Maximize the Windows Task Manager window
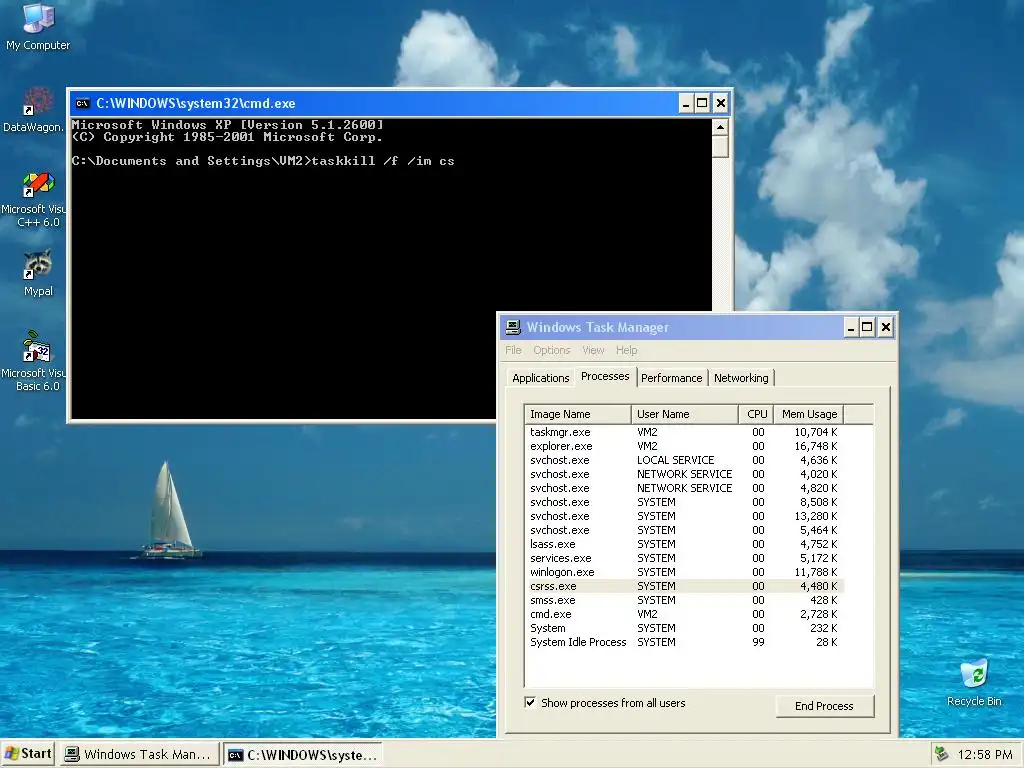The image size is (1024, 768). pyautogui.click(x=867, y=327)
